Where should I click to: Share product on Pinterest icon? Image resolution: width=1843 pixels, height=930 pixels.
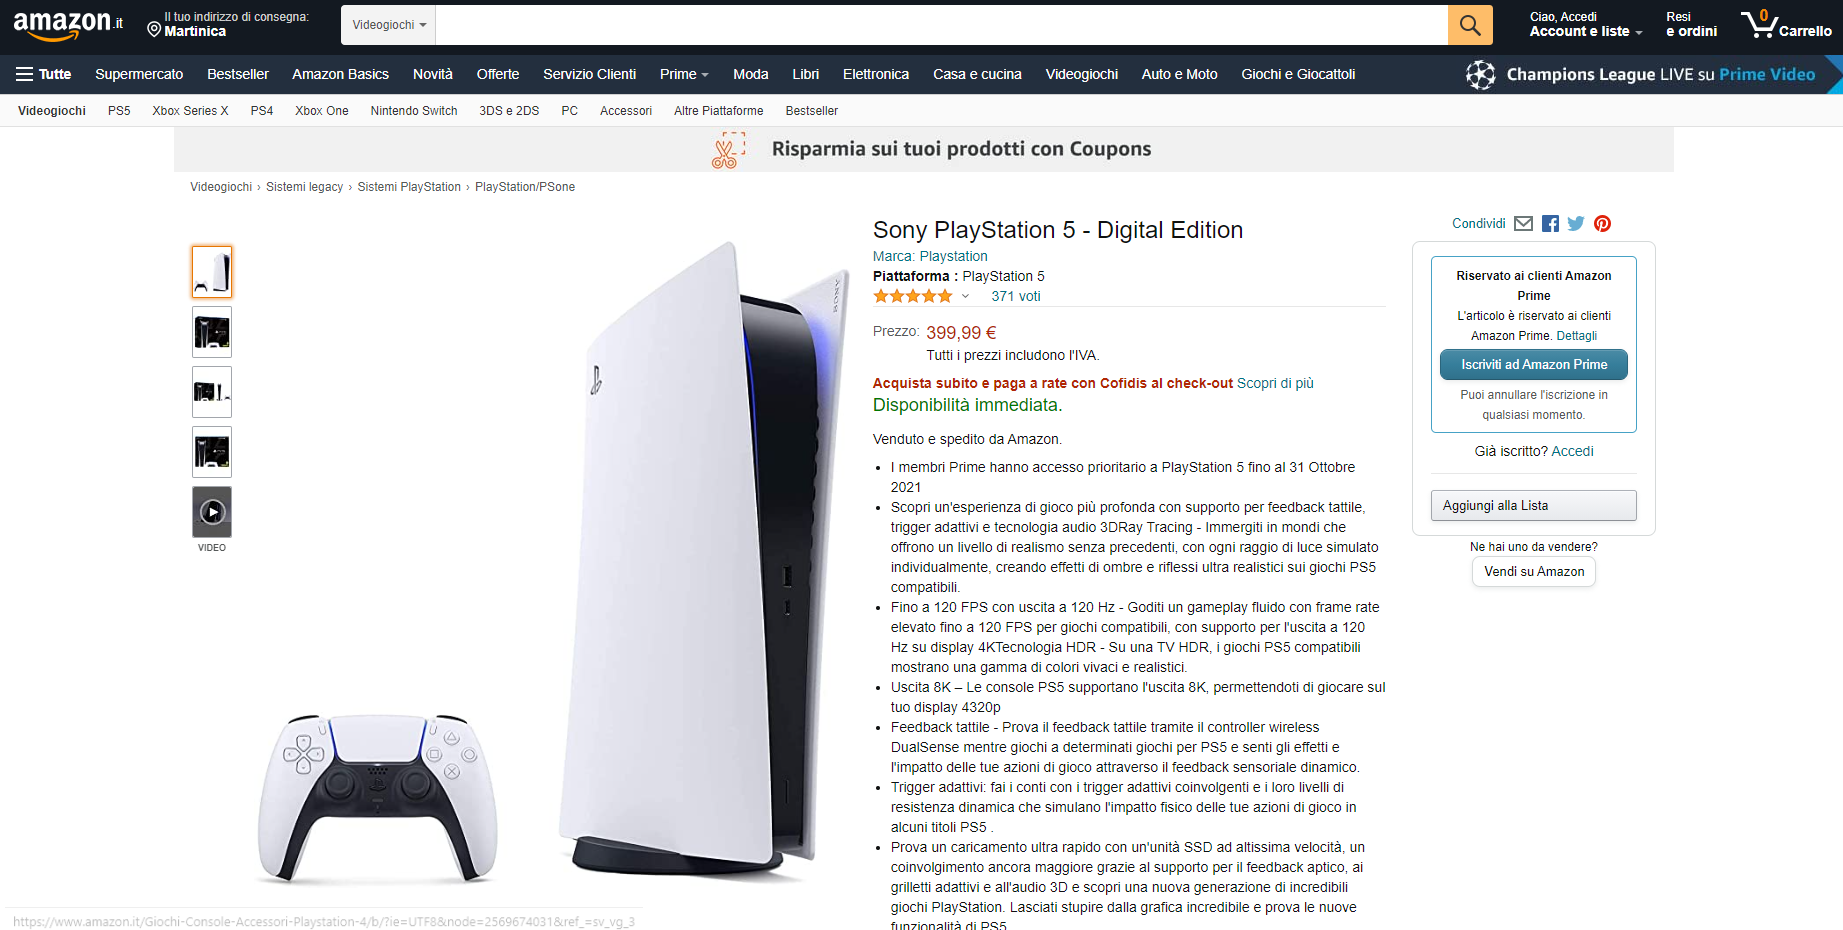click(1602, 224)
